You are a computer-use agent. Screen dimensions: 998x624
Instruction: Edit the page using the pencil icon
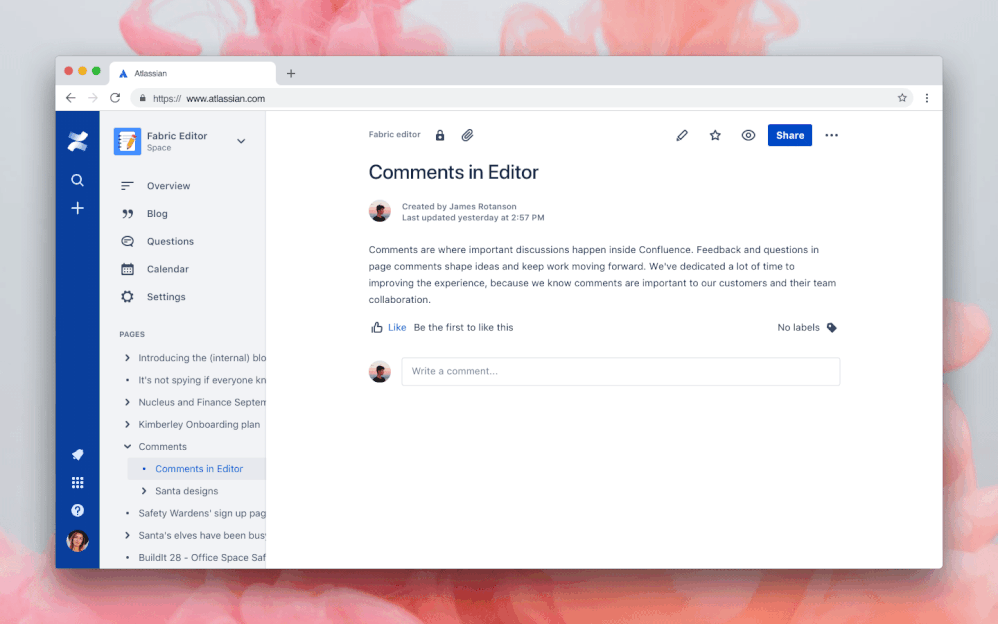(682, 134)
